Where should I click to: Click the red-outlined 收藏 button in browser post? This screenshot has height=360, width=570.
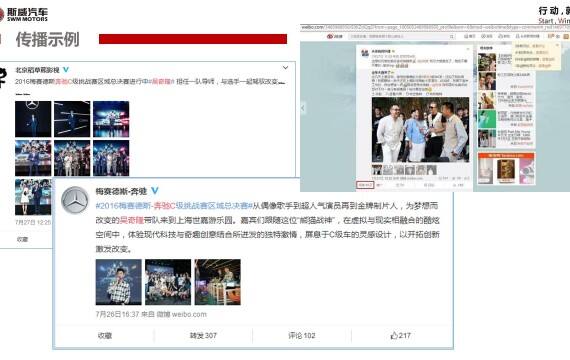pyautogui.click(x=365, y=185)
